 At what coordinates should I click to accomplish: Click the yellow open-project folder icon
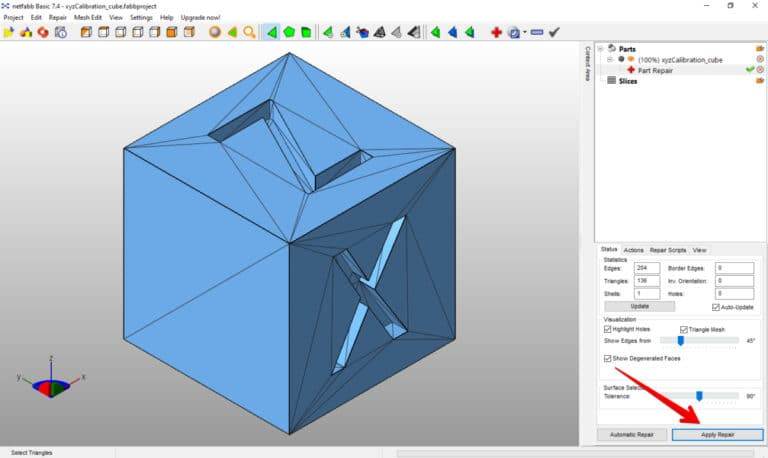(x=8, y=32)
